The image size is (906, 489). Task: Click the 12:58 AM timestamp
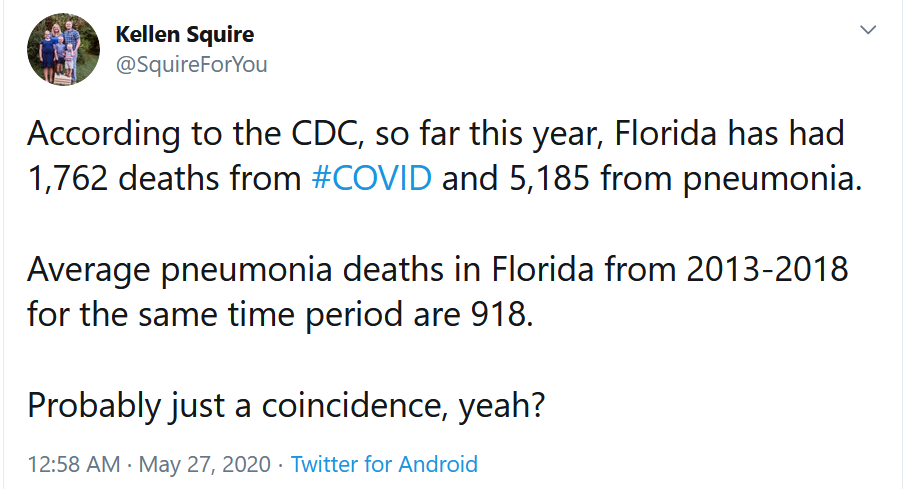click(74, 464)
